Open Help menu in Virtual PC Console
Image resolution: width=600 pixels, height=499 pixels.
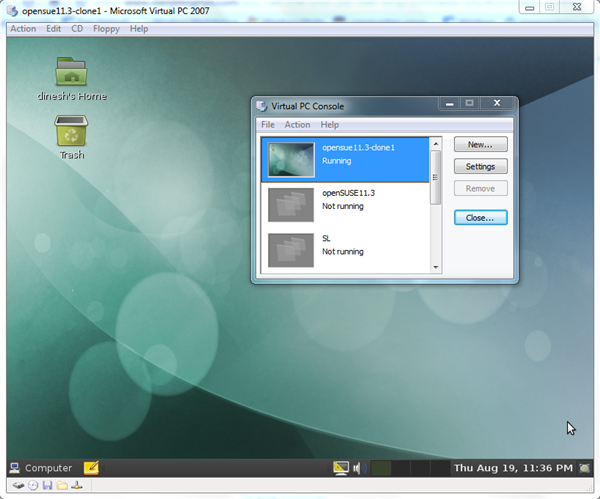tap(329, 125)
